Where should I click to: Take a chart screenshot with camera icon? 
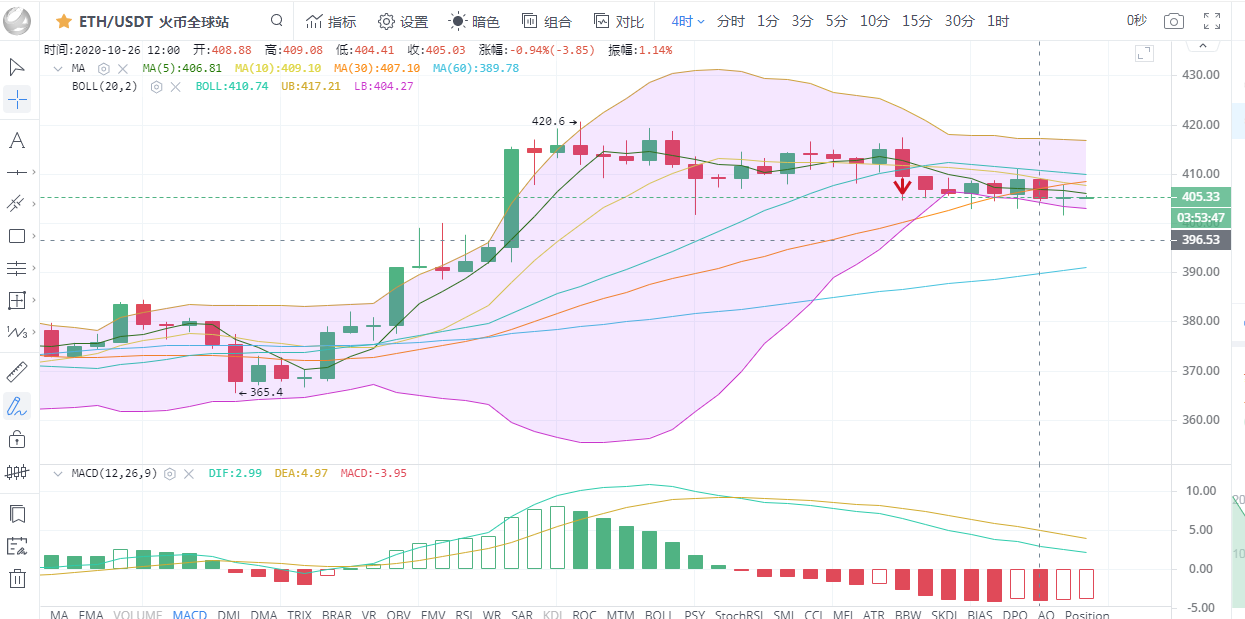tap(1174, 21)
